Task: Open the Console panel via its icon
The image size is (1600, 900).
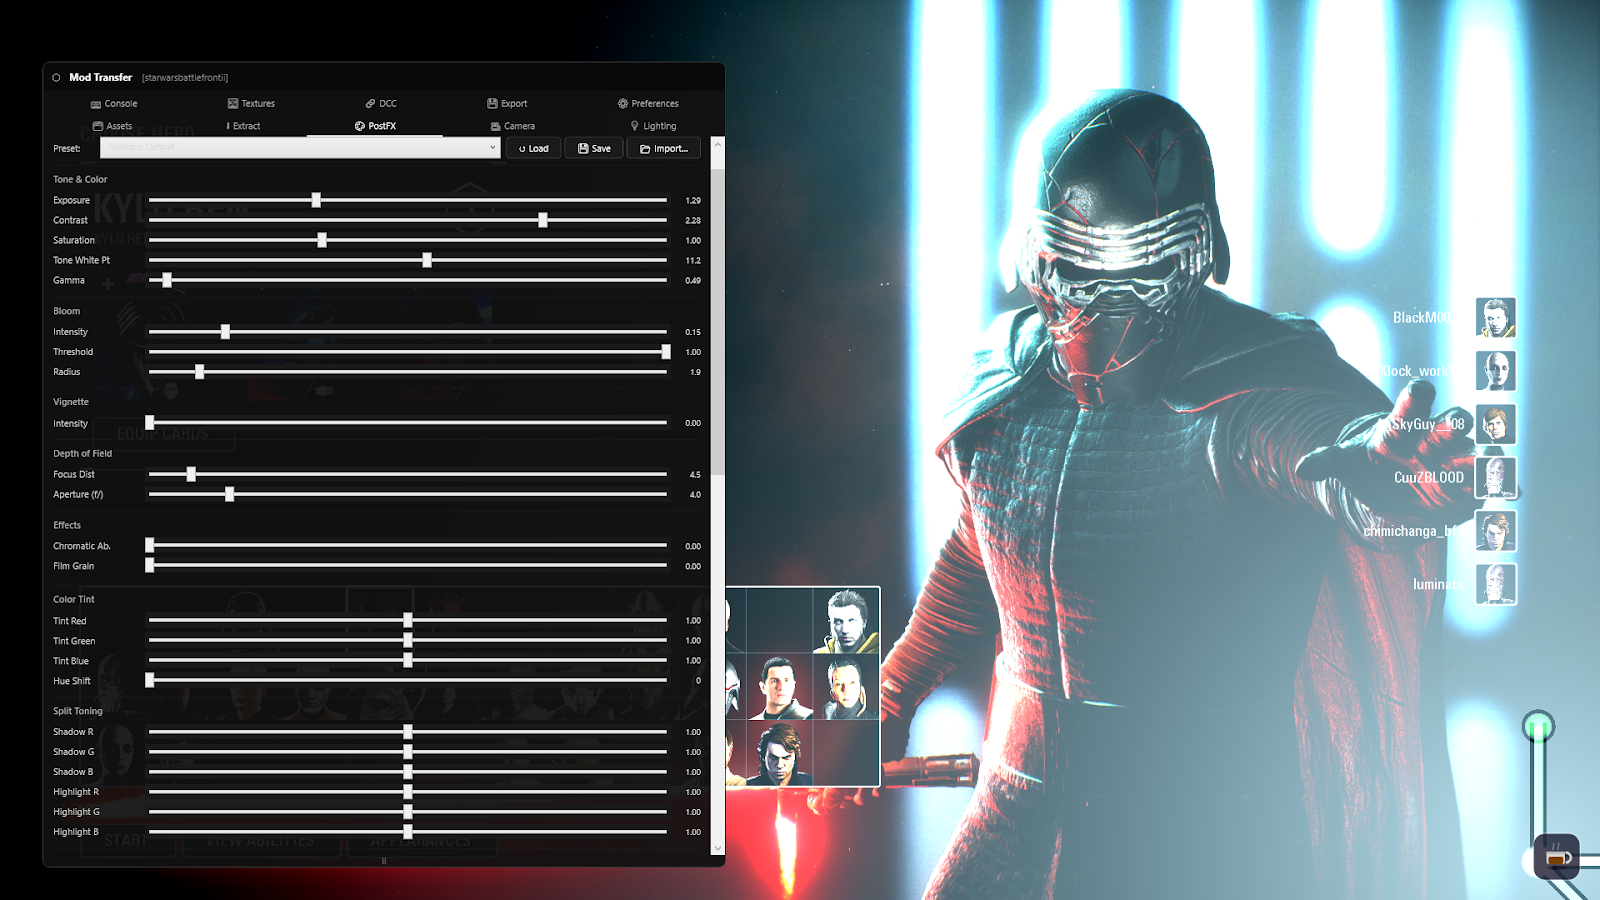Action: click(x=98, y=103)
